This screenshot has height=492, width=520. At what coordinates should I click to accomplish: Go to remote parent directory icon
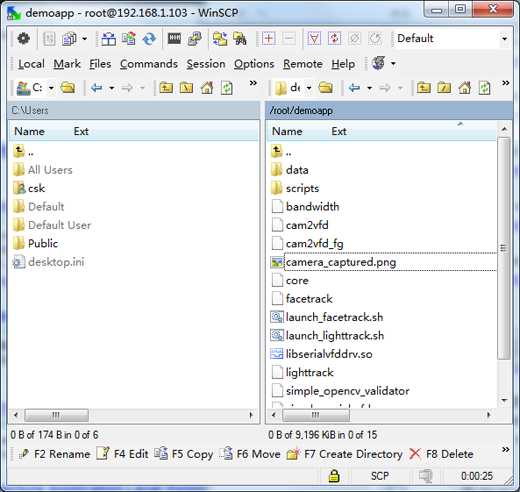tap(424, 88)
